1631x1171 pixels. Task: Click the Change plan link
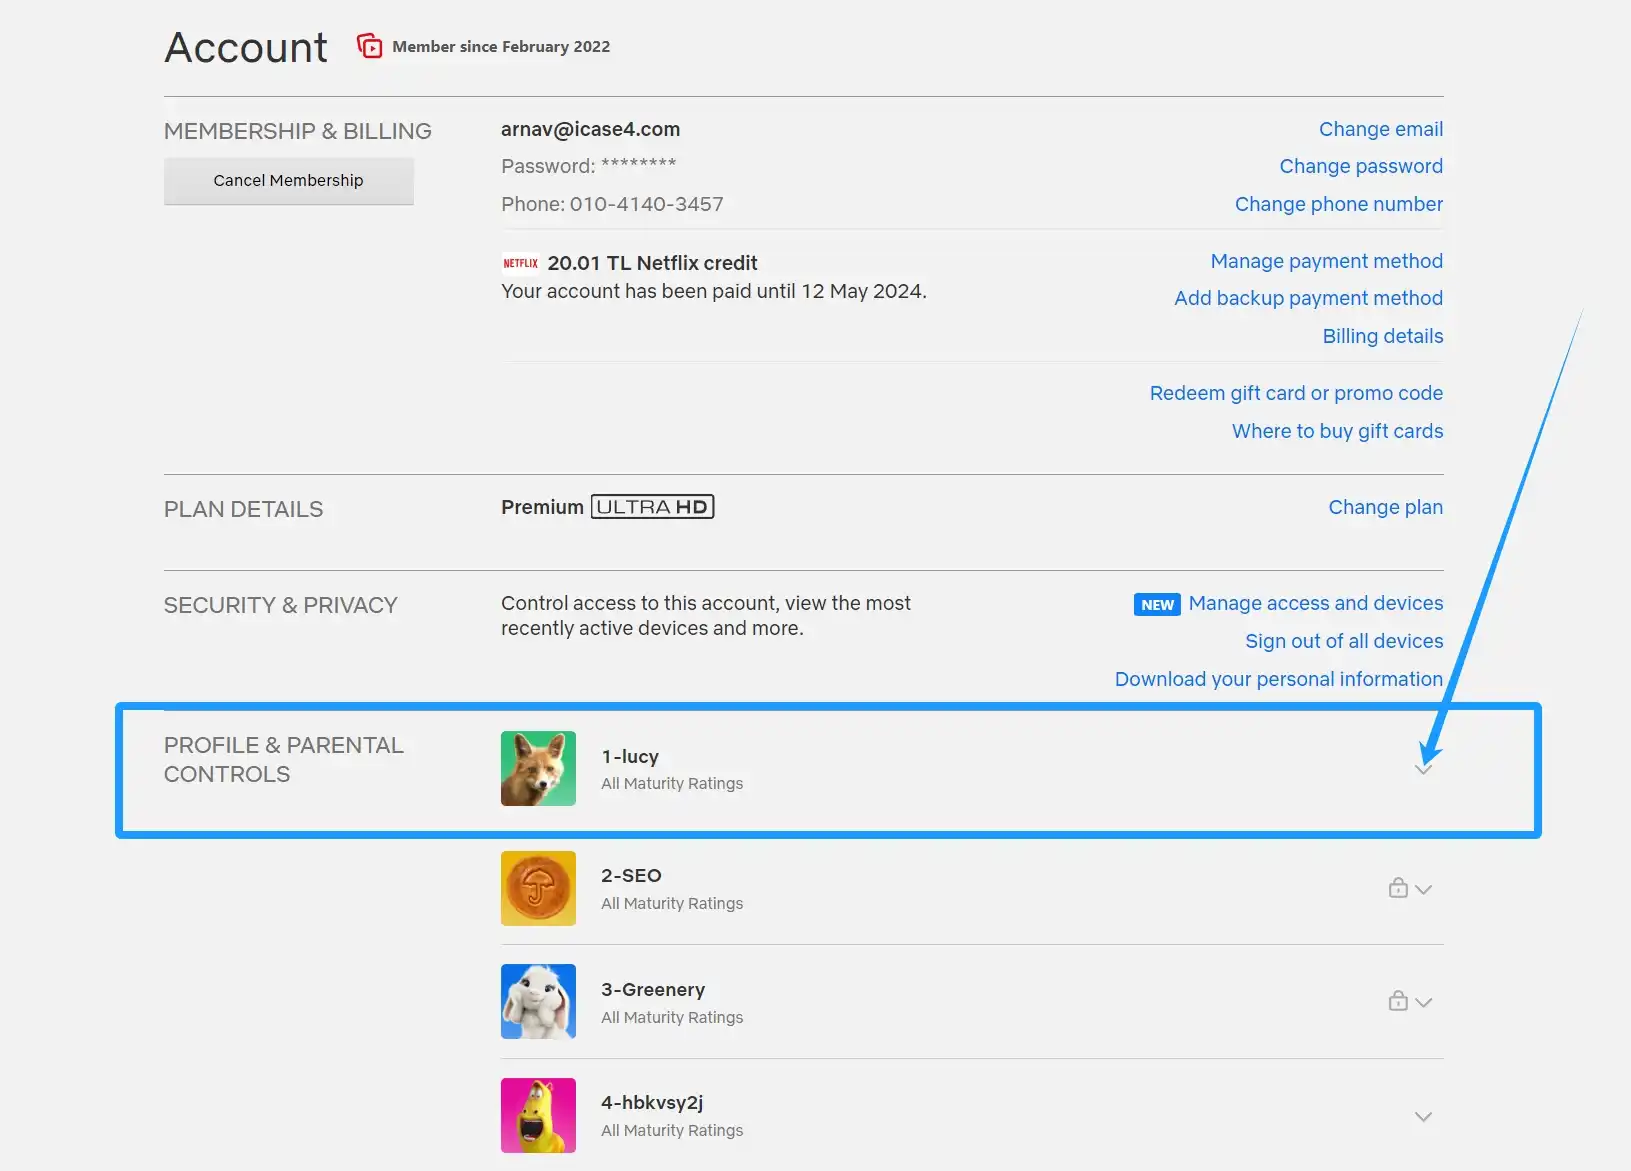pyautogui.click(x=1385, y=507)
